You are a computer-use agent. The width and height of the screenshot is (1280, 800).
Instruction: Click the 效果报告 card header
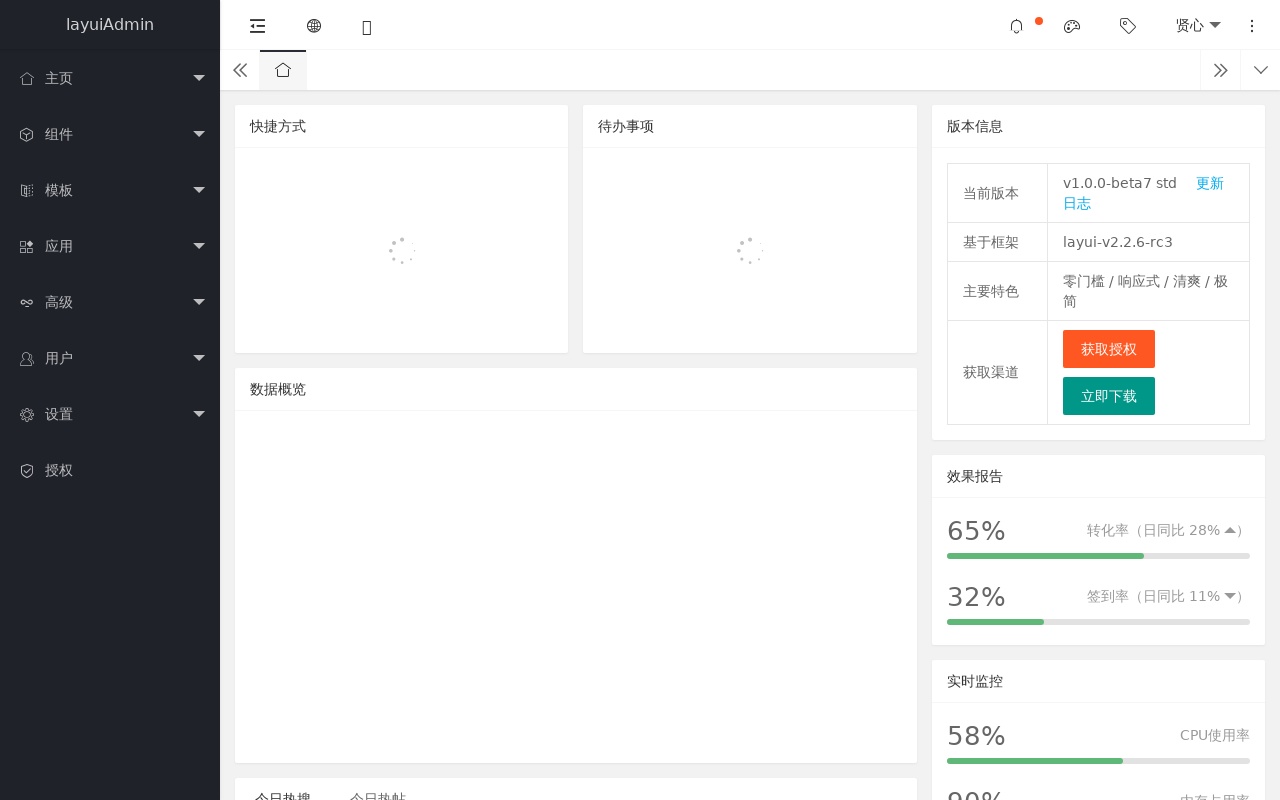coord(1098,476)
